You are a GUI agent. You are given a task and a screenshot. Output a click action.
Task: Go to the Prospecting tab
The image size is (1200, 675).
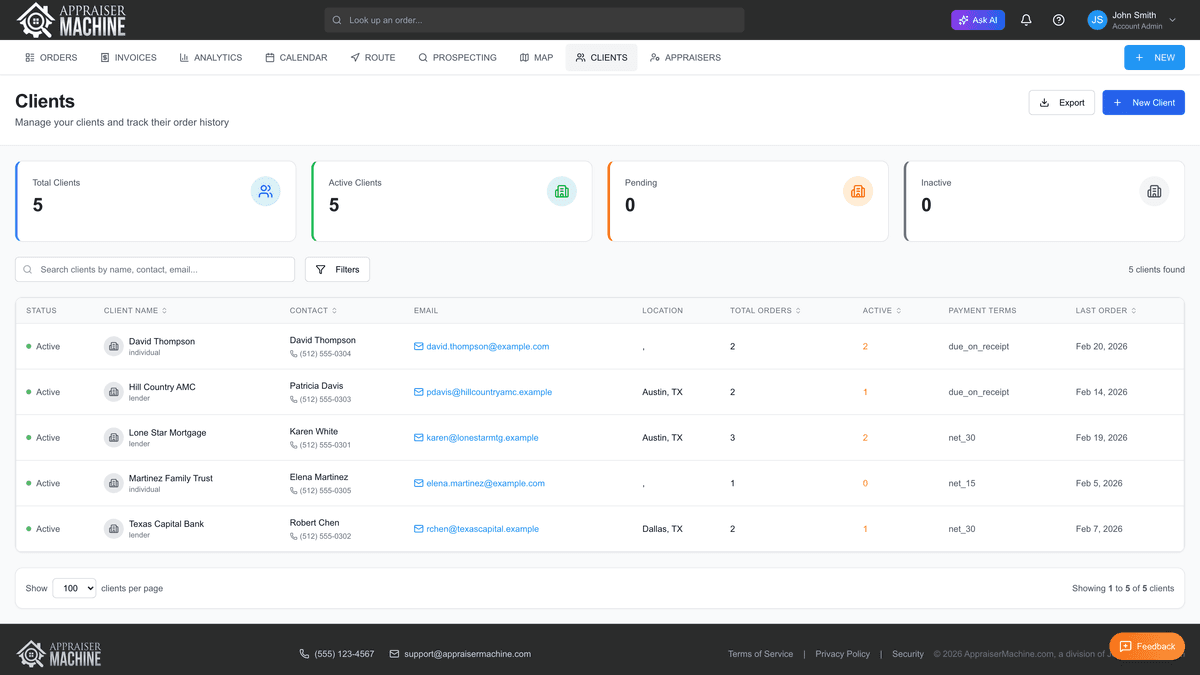[x=457, y=58]
